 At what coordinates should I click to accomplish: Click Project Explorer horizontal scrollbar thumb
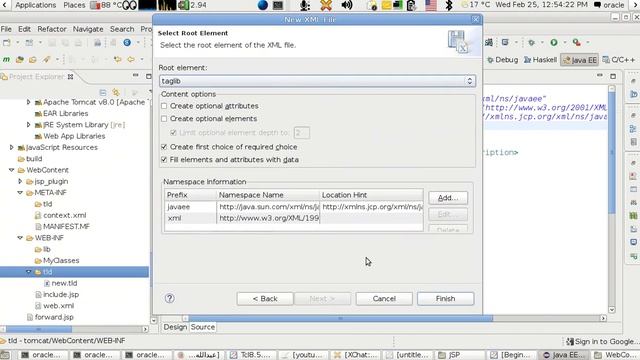39,329
